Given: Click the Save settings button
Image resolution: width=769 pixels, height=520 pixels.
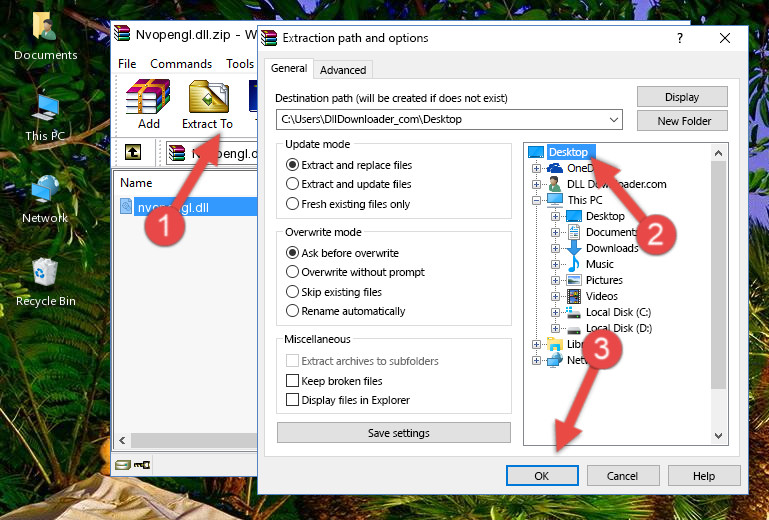Looking at the screenshot, I should coord(394,433).
